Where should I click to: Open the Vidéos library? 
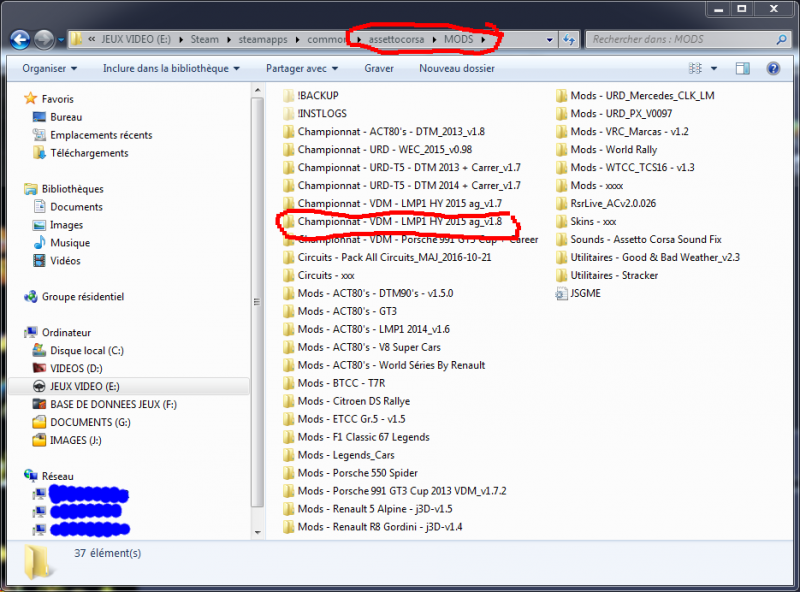[x=65, y=261]
